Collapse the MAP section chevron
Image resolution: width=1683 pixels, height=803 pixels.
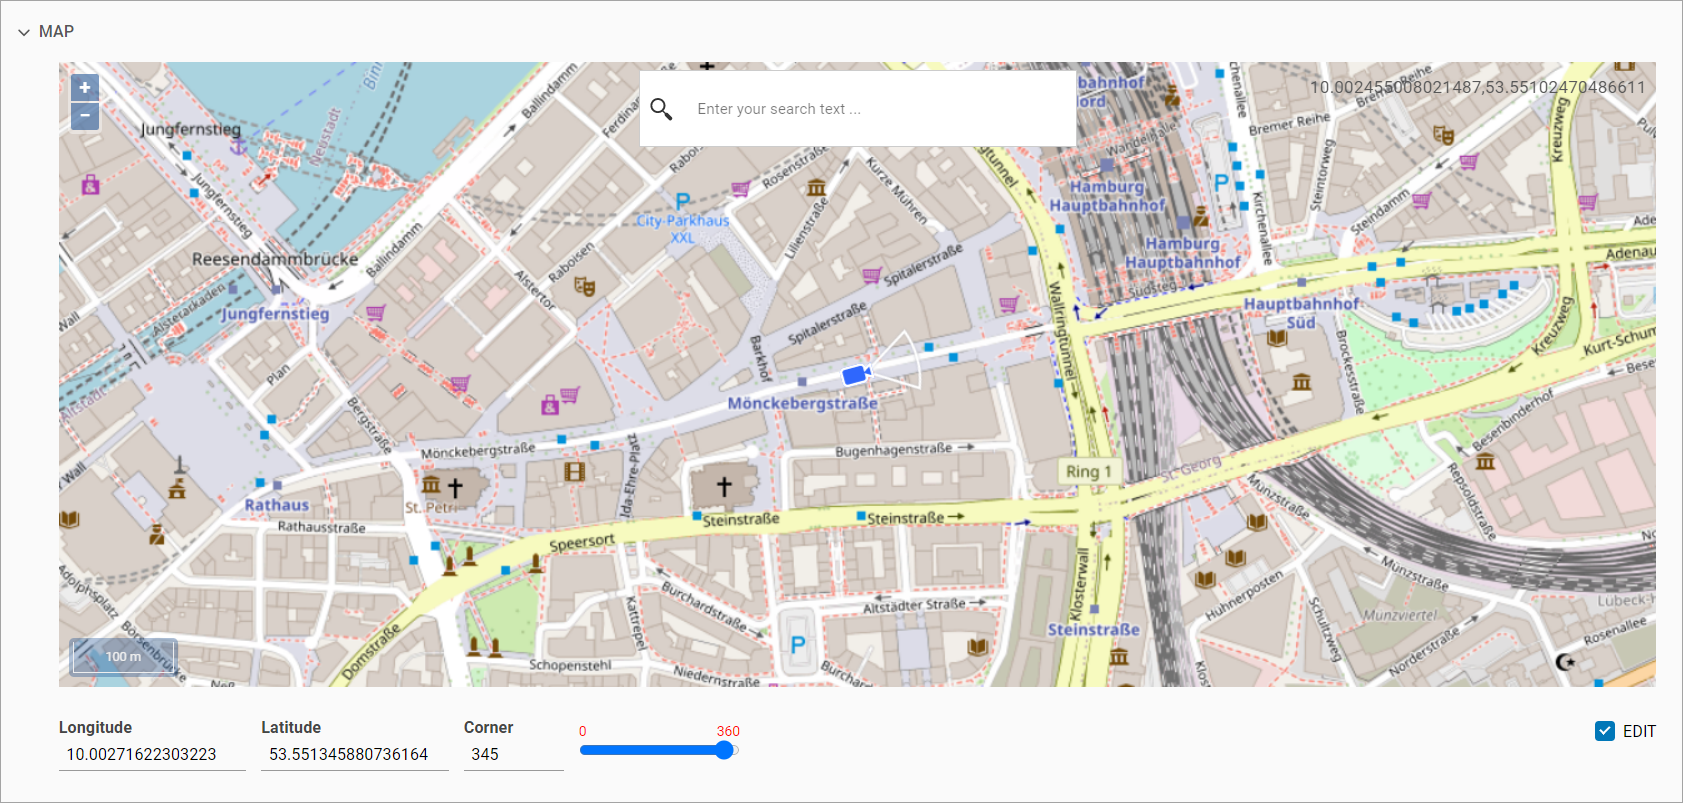pos(24,32)
